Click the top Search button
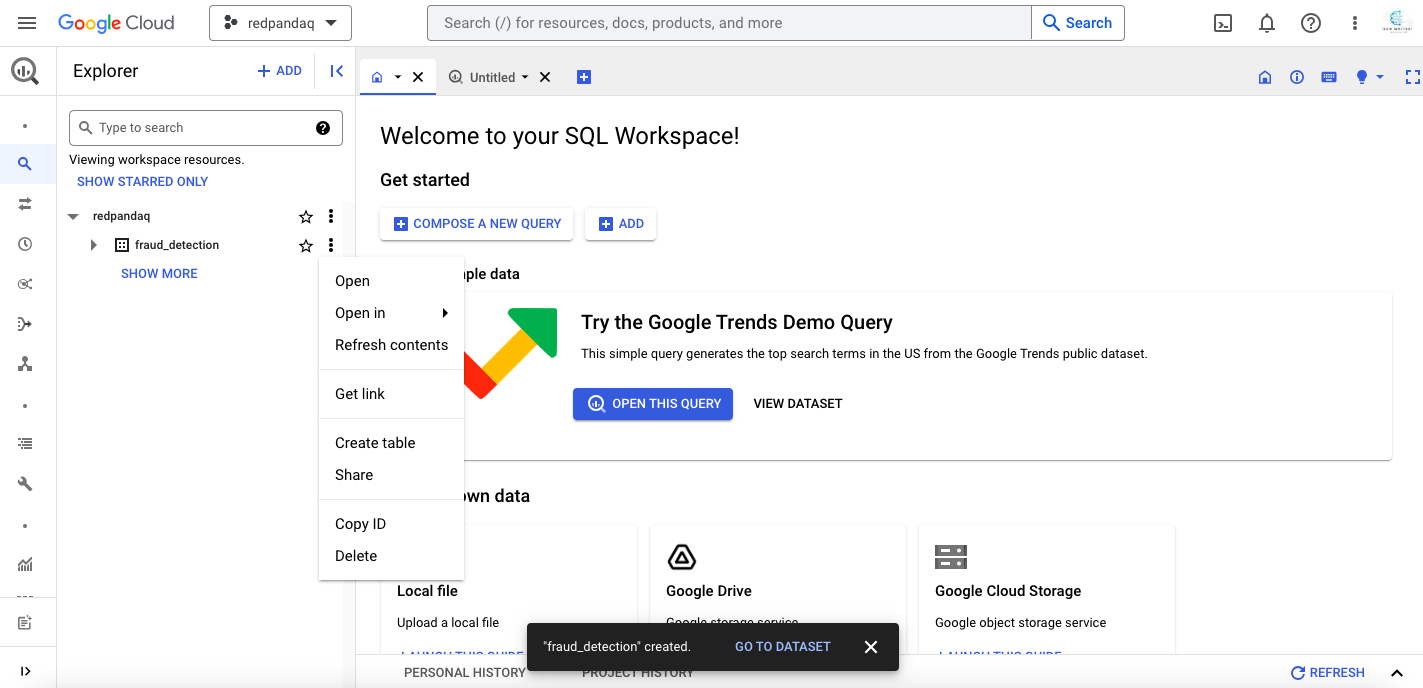The height and width of the screenshot is (688, 1423). 1078,23
